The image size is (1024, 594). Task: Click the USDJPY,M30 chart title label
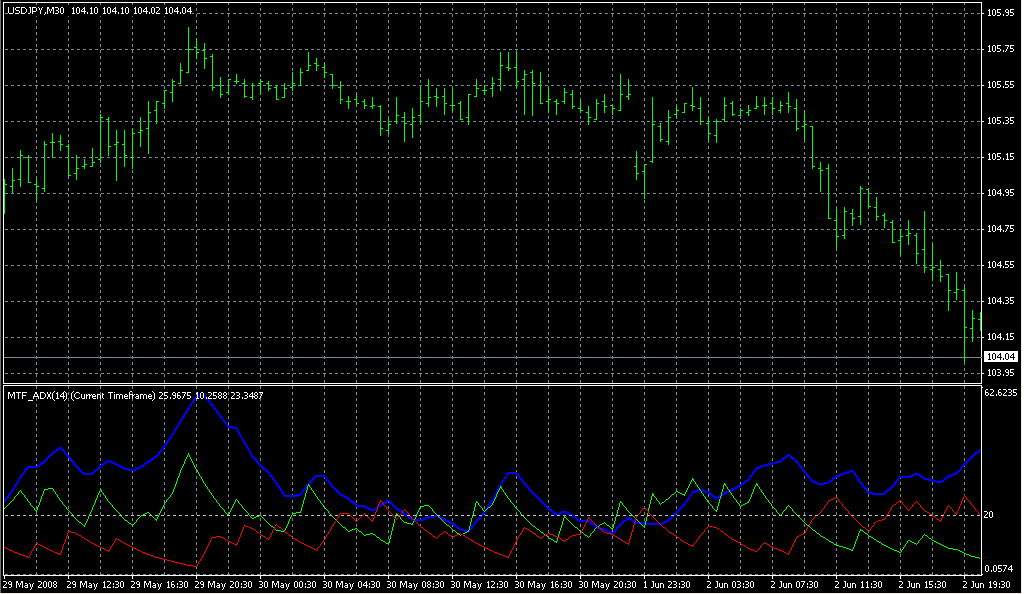(34, 11)
